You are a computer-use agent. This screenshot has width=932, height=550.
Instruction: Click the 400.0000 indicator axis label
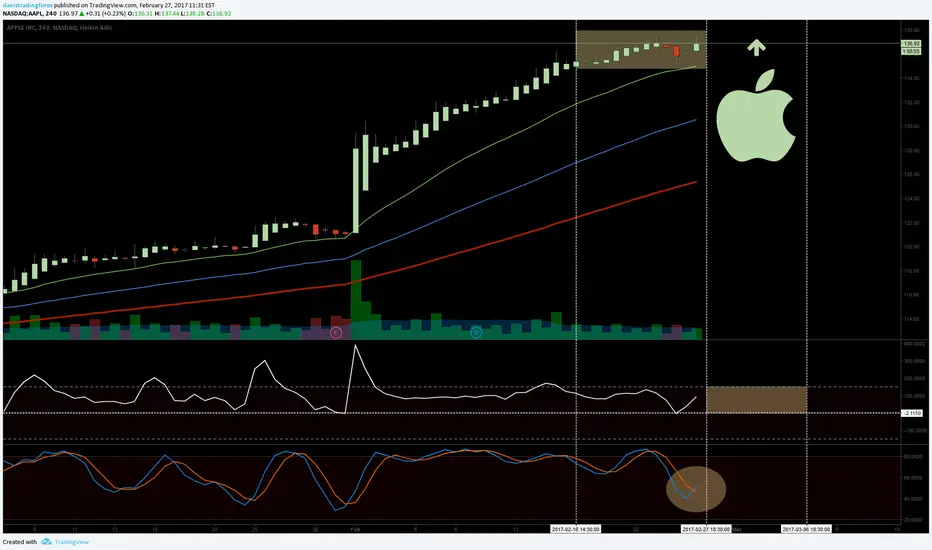914,344
